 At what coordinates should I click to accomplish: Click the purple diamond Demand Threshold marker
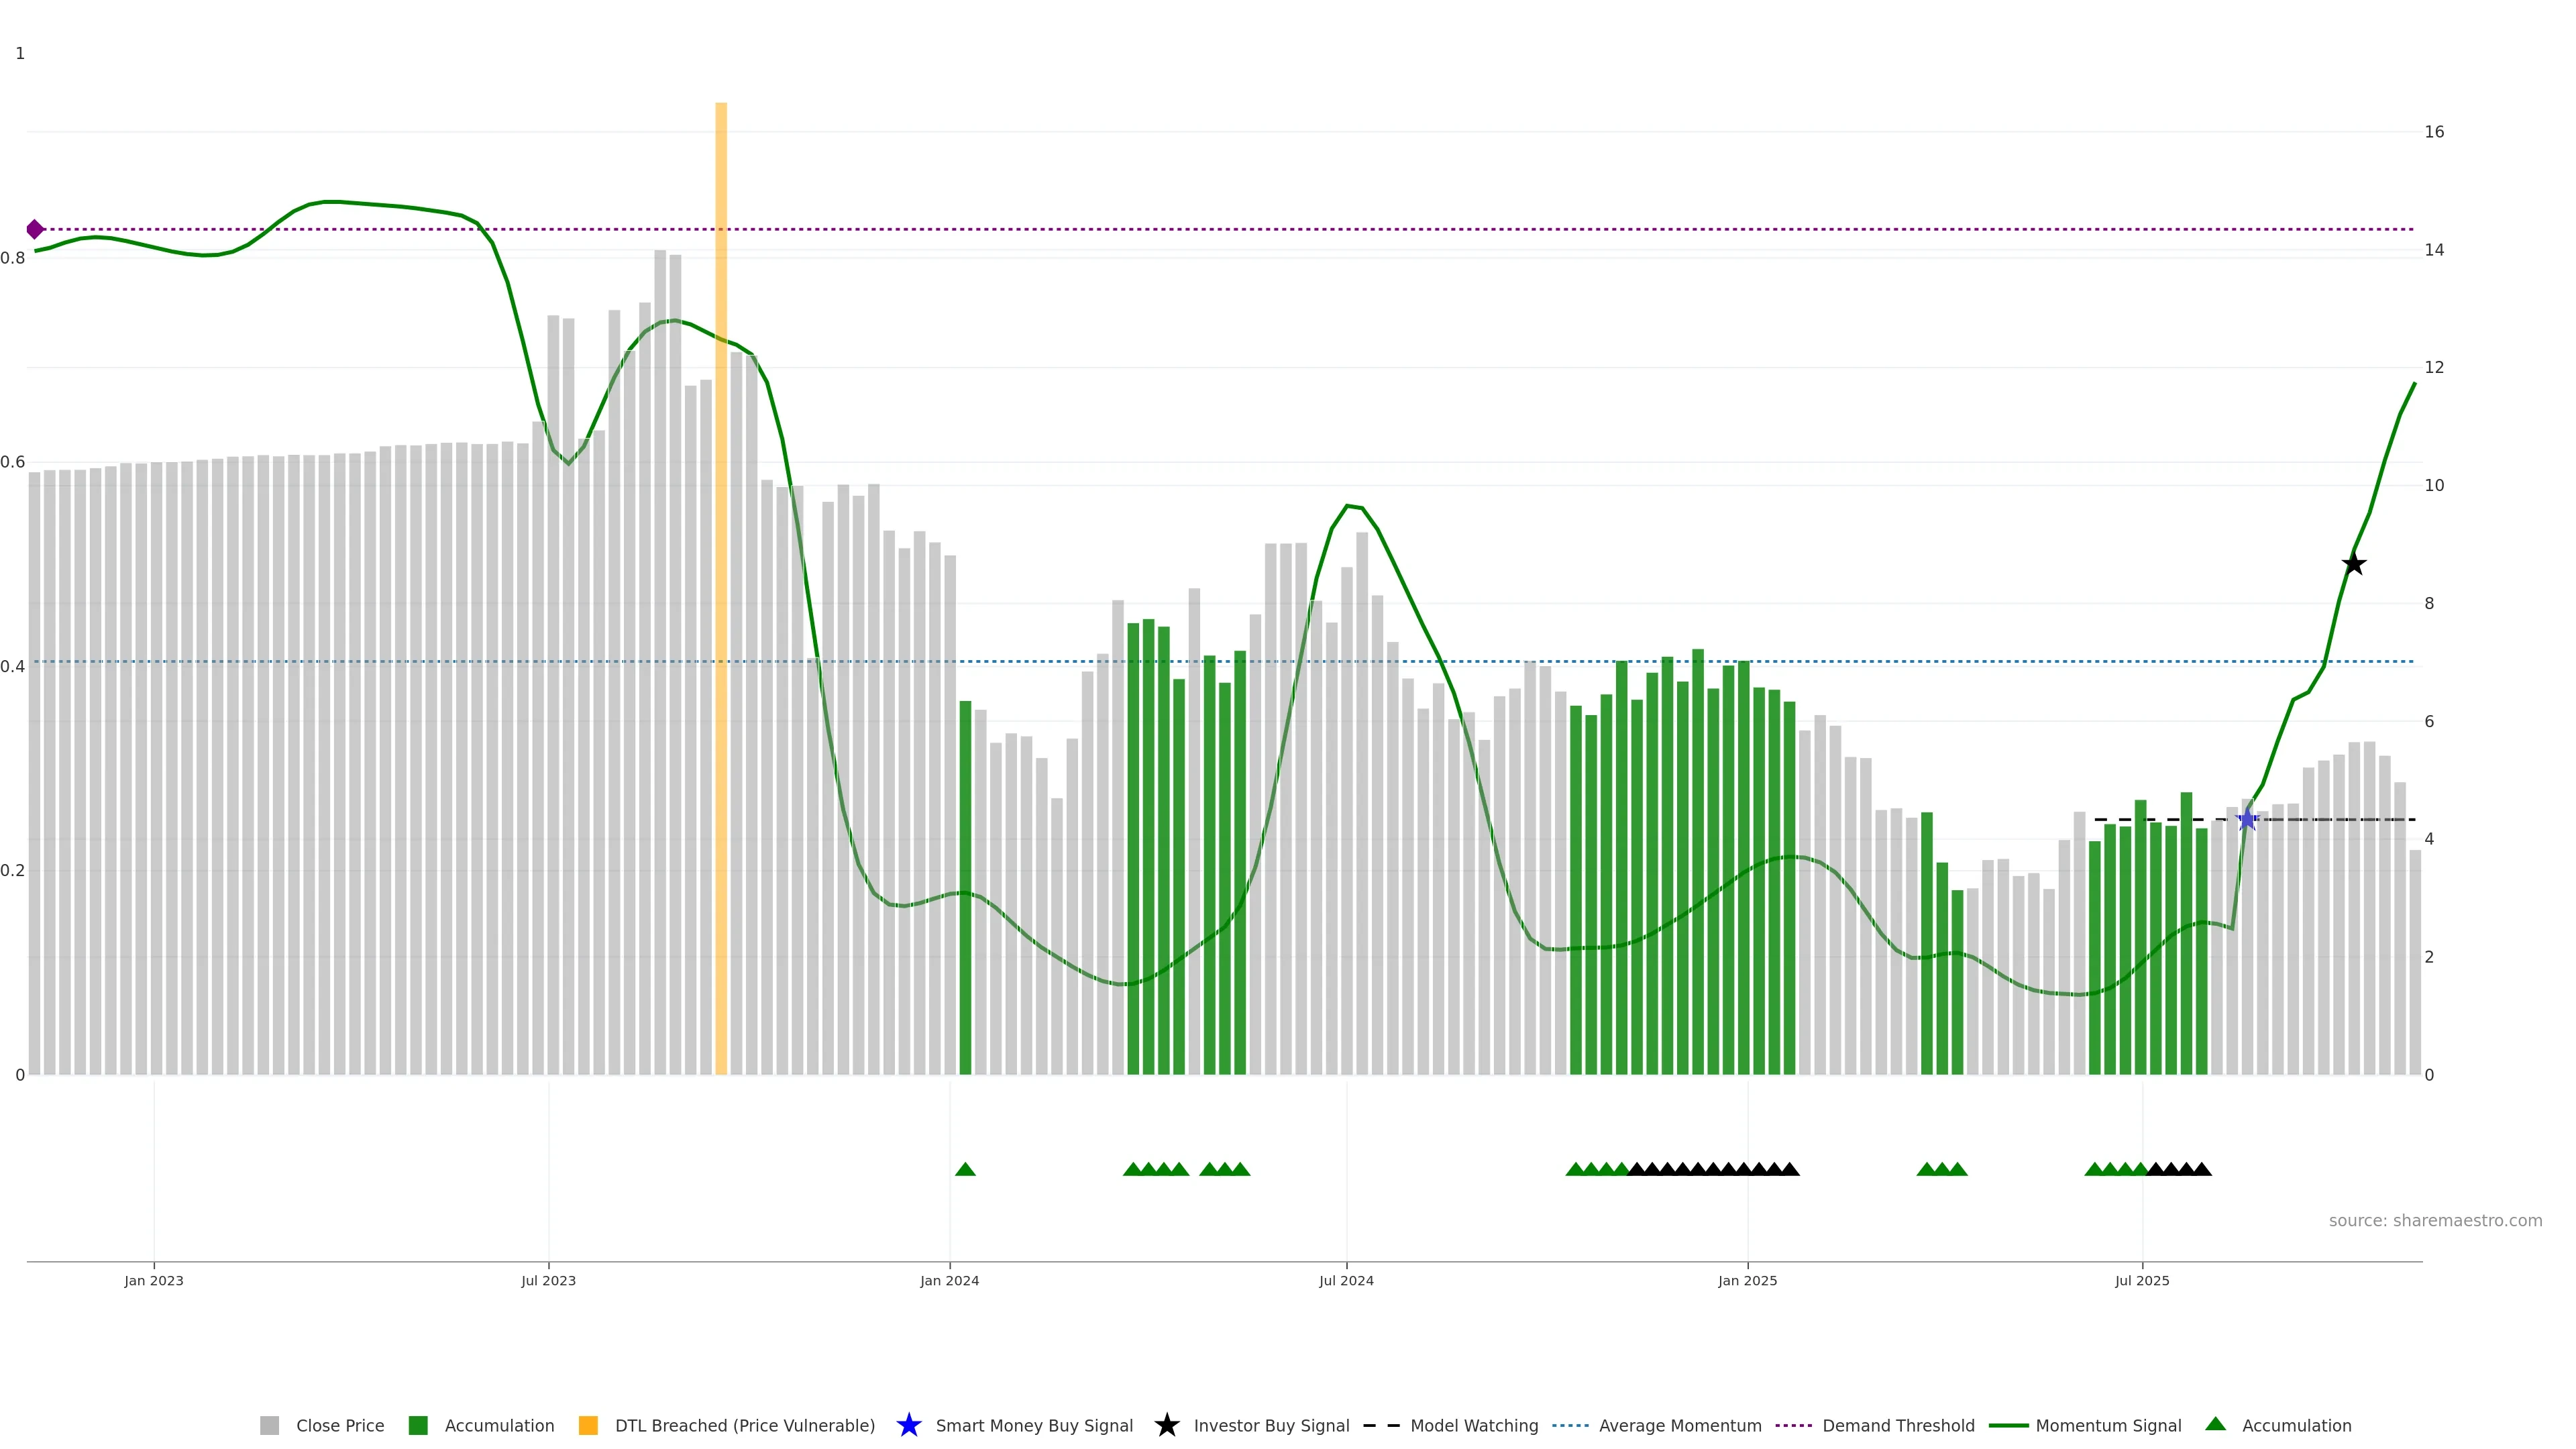35,229
